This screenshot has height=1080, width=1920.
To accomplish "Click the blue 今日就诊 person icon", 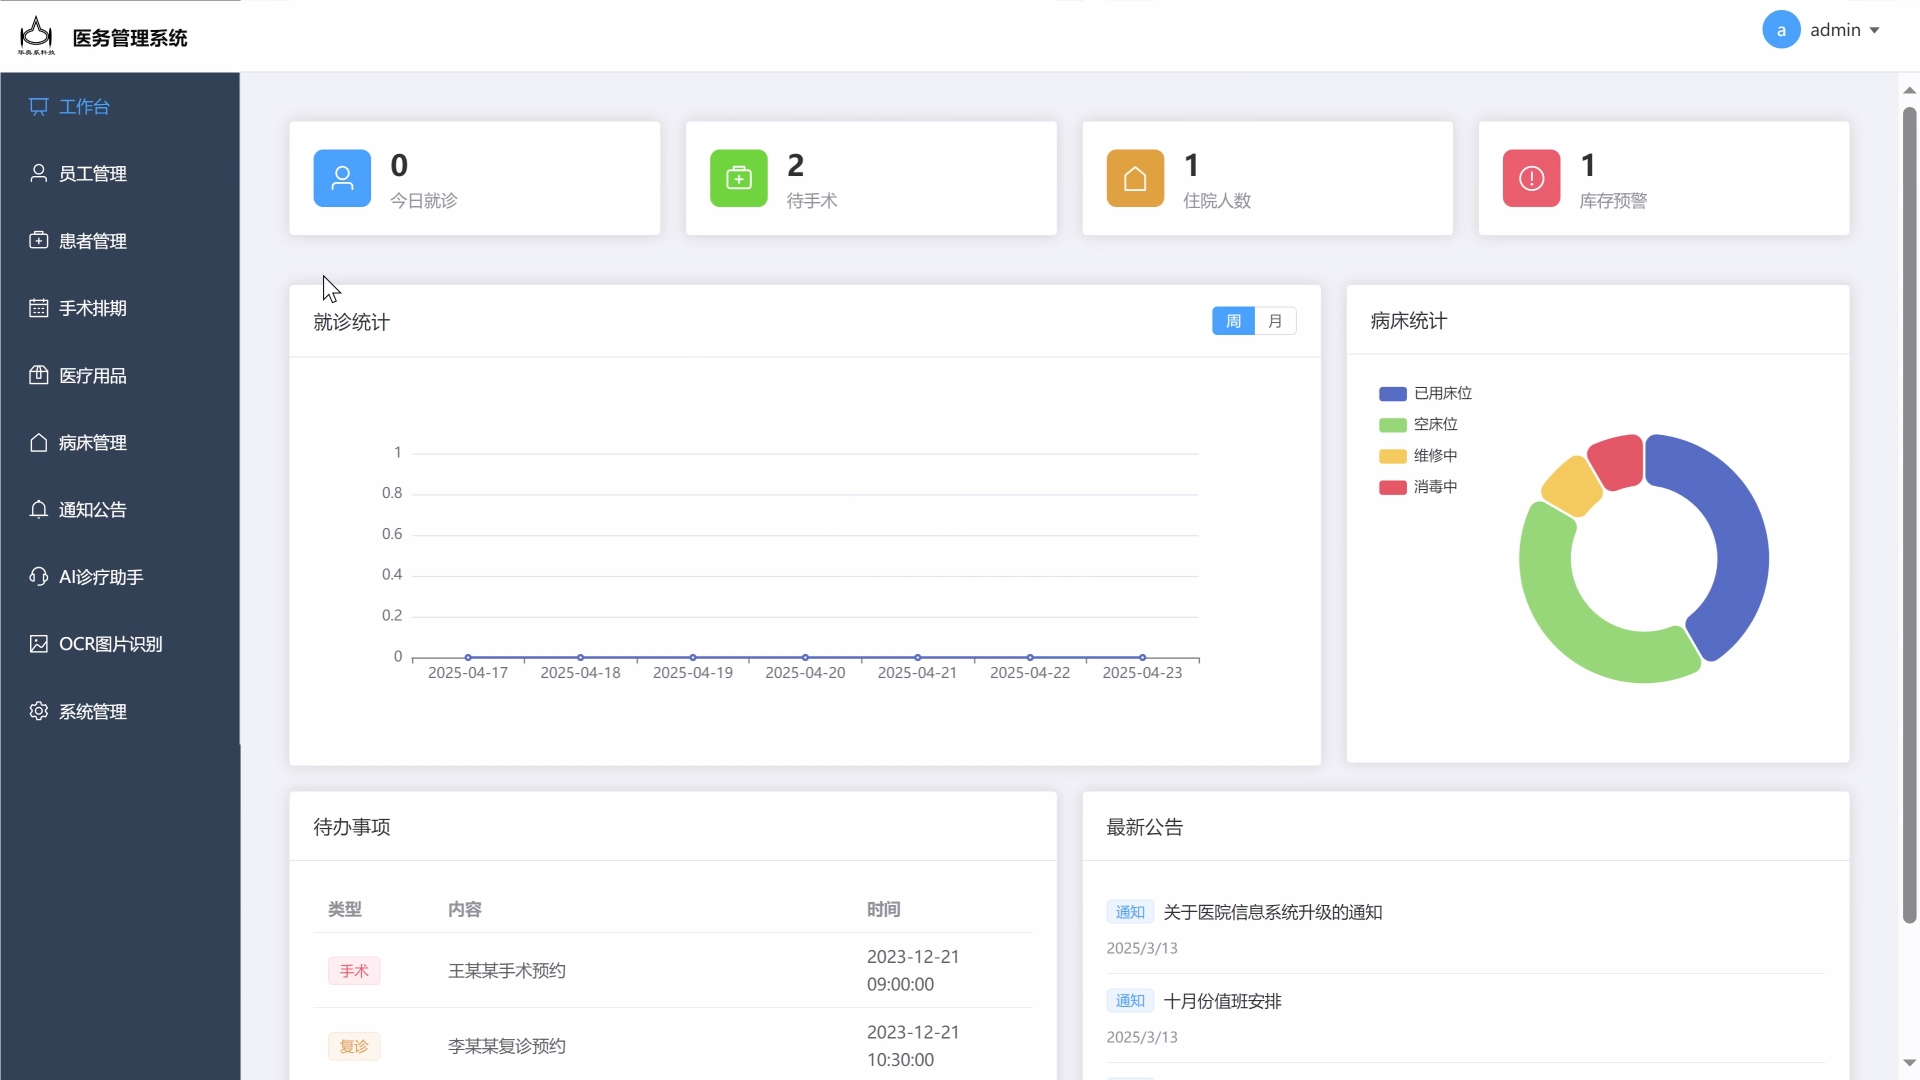I will 342,178.
